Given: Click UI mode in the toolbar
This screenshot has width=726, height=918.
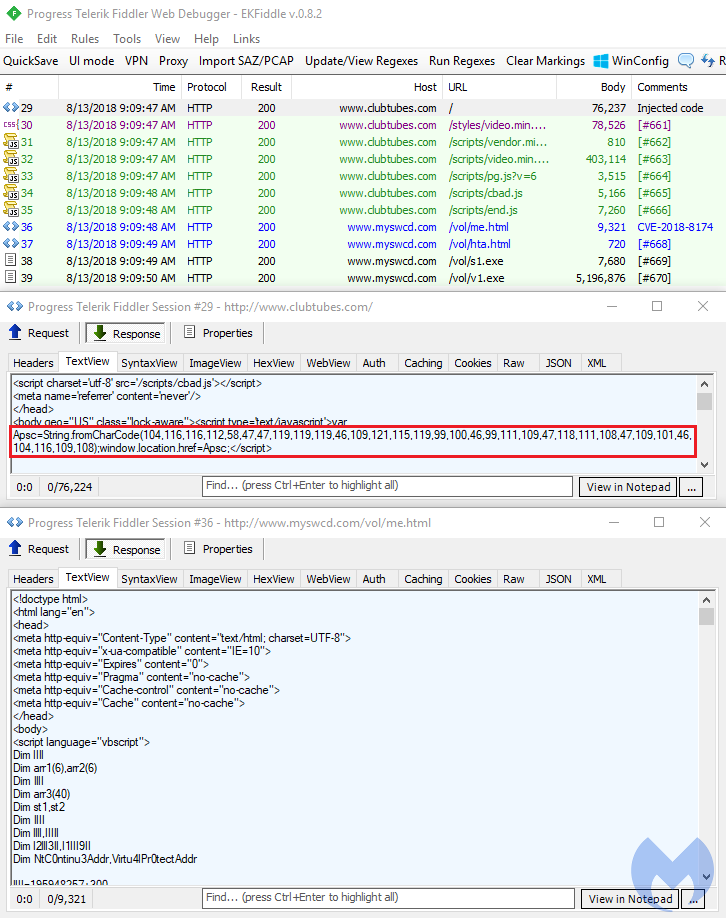Looking at the screenshot, I should tap(91, 61).
